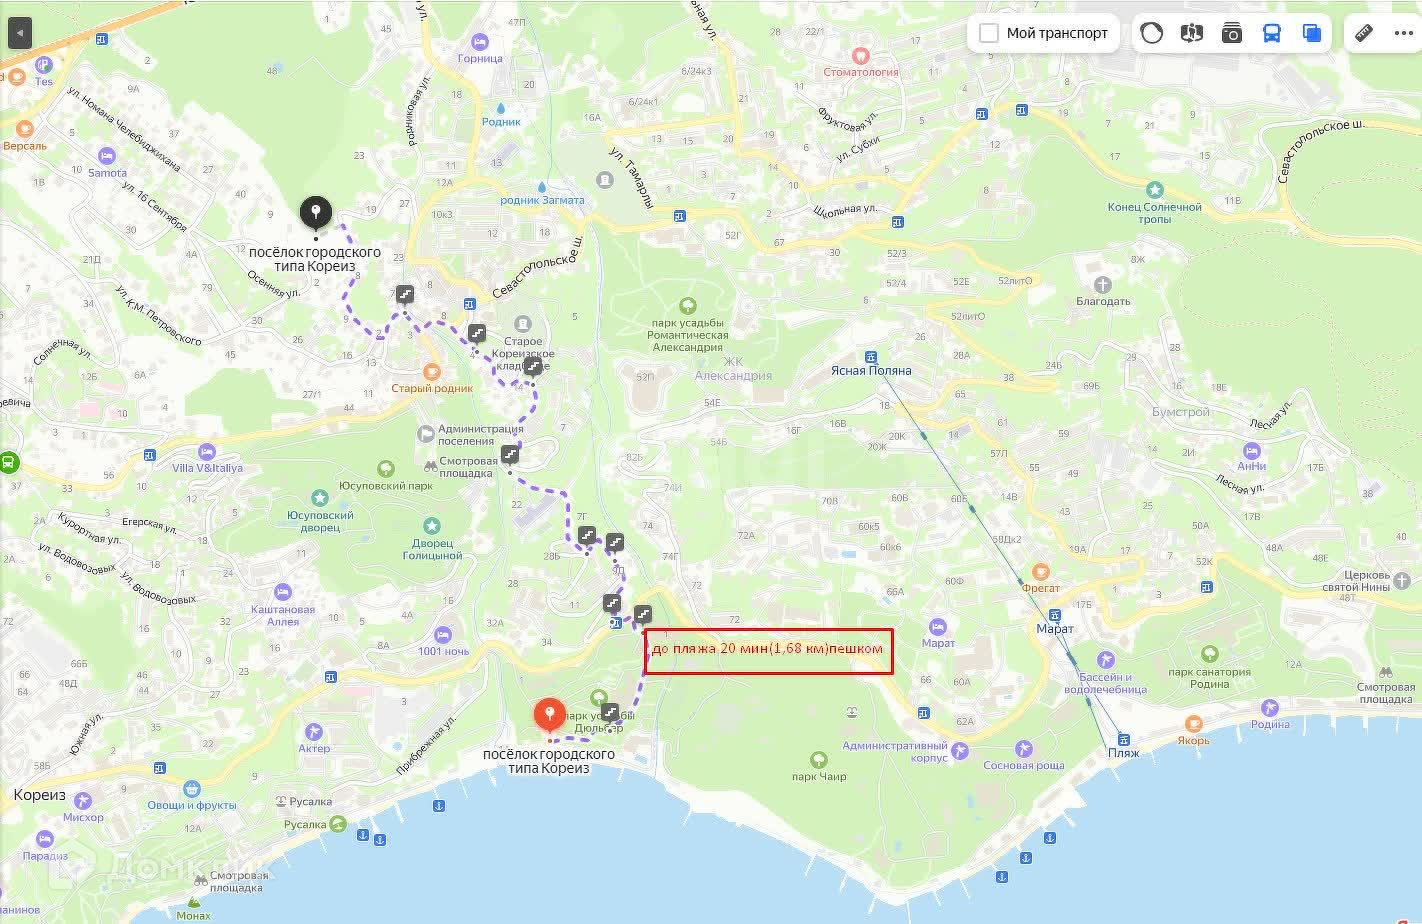Open the map layers switcher icon

point(1312,33)
